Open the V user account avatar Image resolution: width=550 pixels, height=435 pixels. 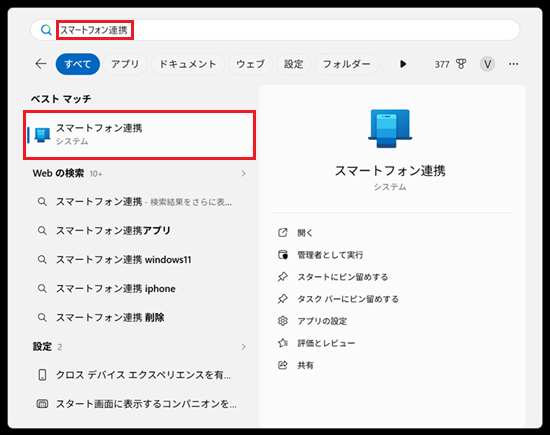pos(487,64)
